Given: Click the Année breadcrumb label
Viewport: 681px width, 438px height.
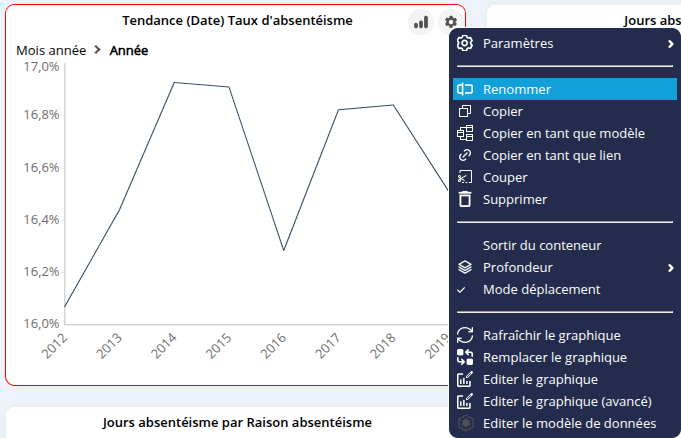Looking at the screenshot, I should click(x=129, y=50).
